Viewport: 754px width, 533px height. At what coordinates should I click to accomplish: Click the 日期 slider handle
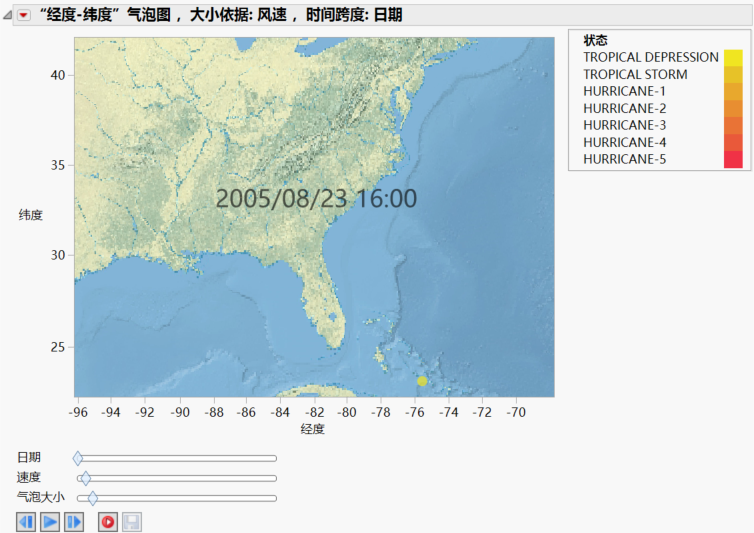pyautogui.click(x=78, y=458)
